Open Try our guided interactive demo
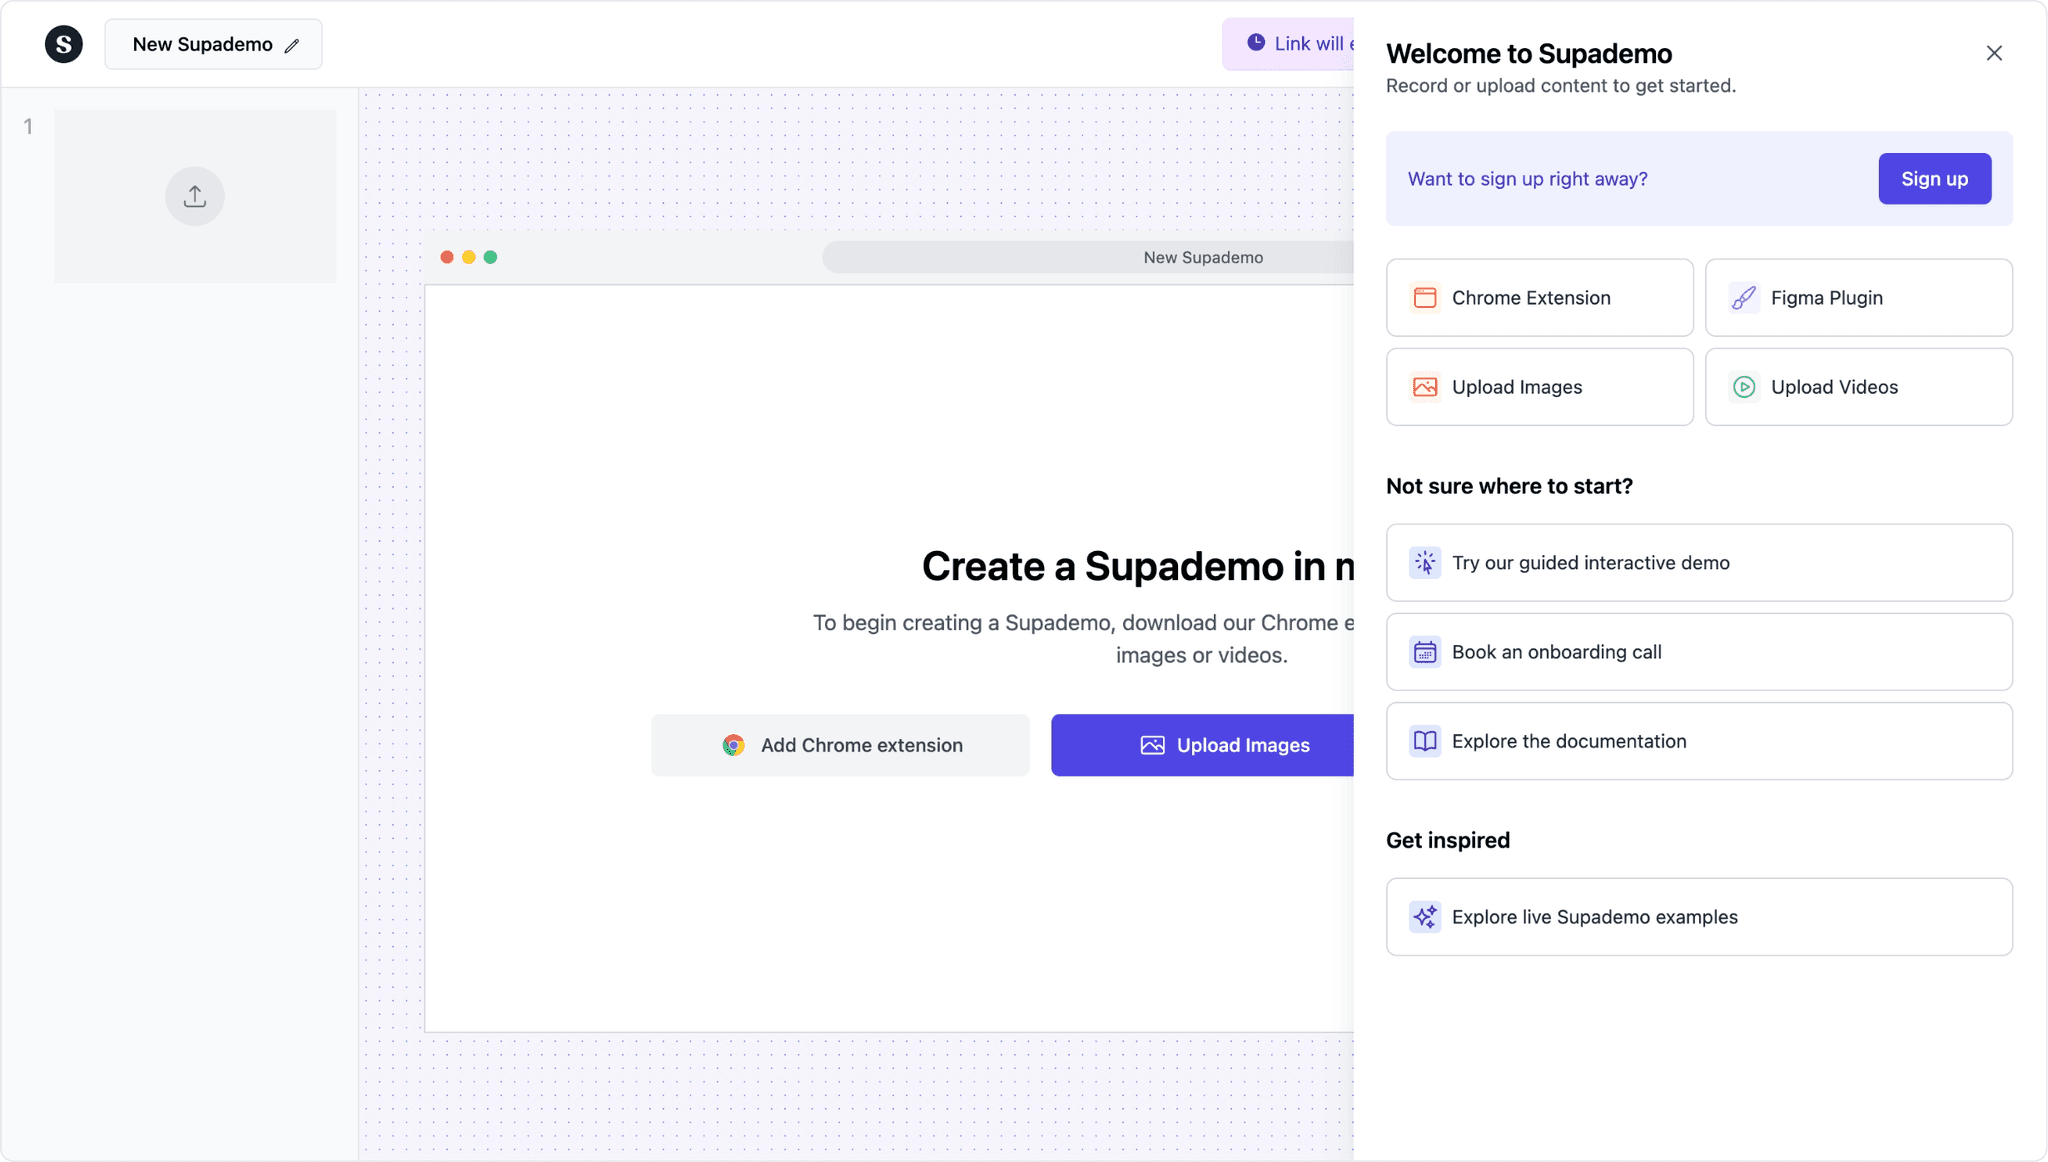2048x1162 pixels. tap(1698, 562)
